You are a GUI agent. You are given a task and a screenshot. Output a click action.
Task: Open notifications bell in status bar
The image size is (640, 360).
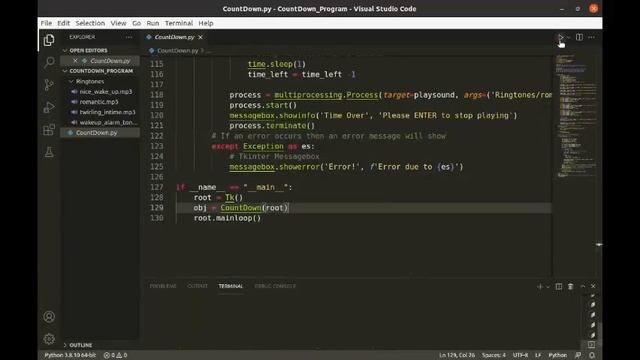(592, 355)
